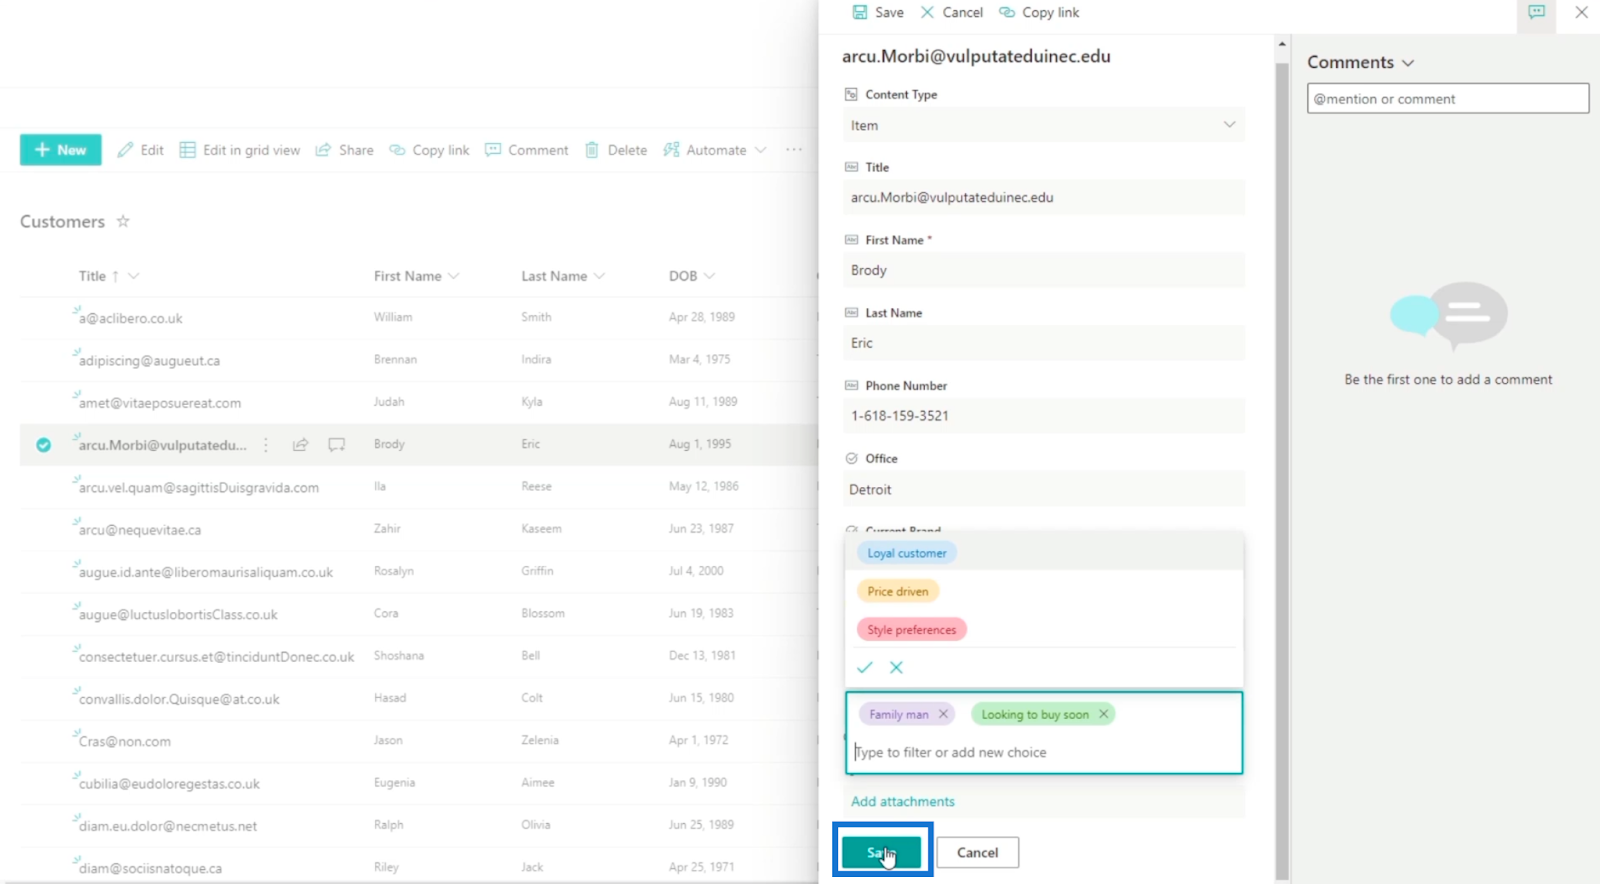Open Edit in grid view
Image resolution: width=1600 pixels, height=884 pixels.
240,150
